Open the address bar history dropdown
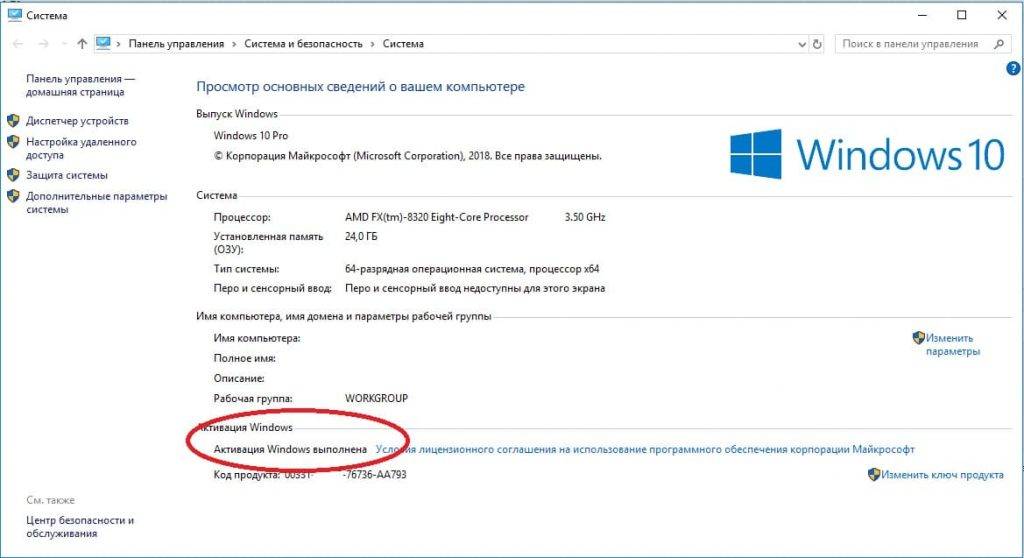This screenshot has height=558, width=1024. [x=801, y=44]
